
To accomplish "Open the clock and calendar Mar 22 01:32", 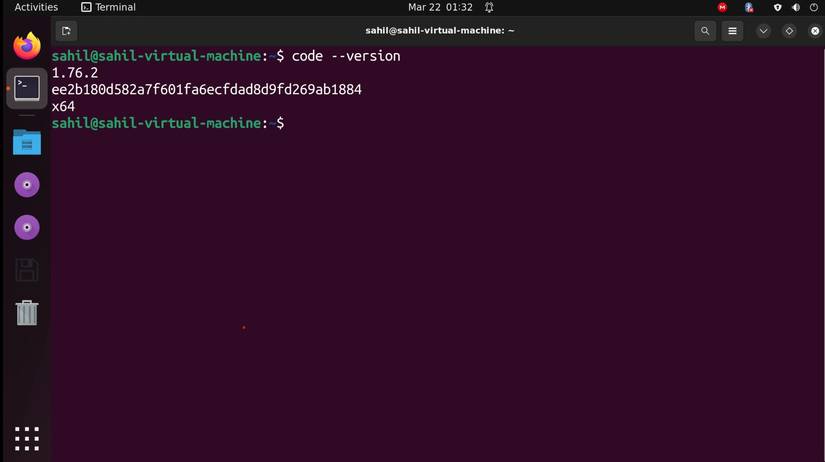I will 440,7.
